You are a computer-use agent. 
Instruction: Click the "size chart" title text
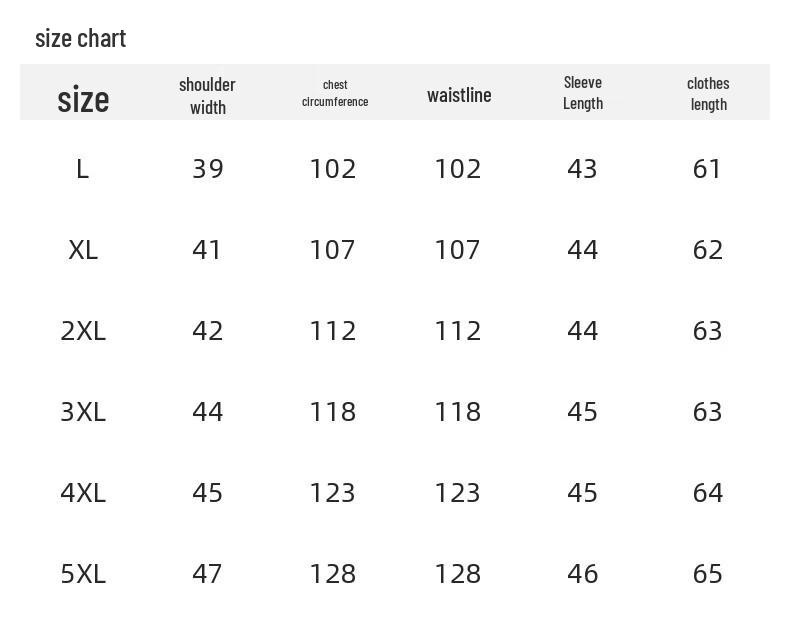tap(81, 39)
